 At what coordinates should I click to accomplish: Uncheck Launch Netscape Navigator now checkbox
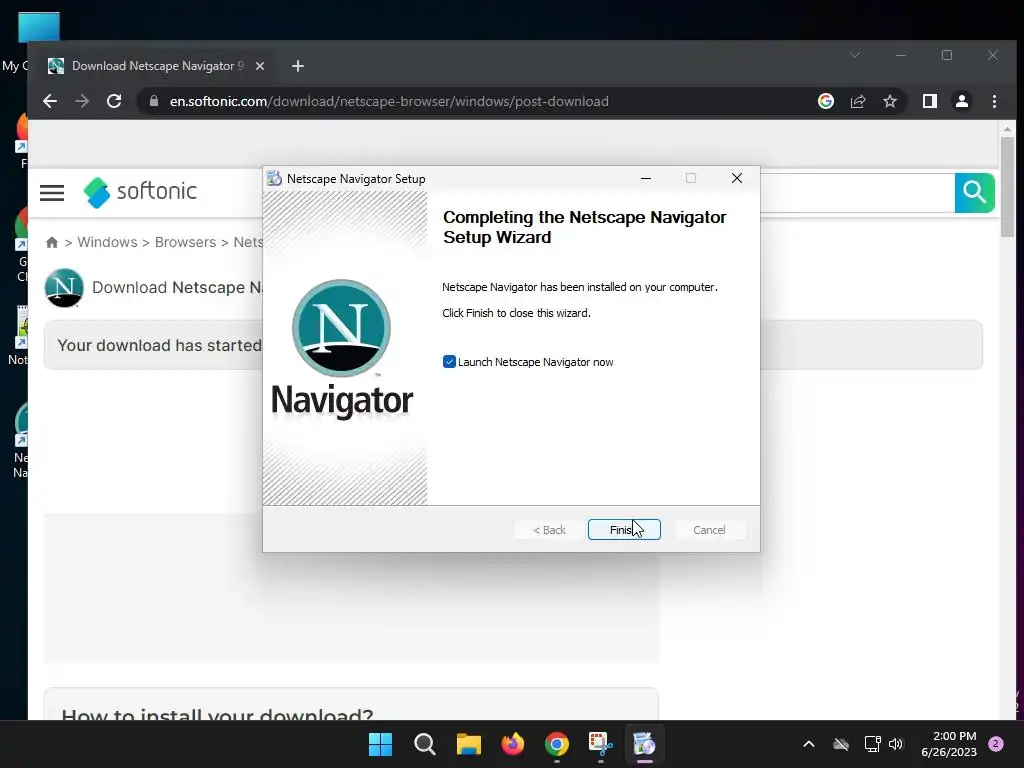(449, 362)
